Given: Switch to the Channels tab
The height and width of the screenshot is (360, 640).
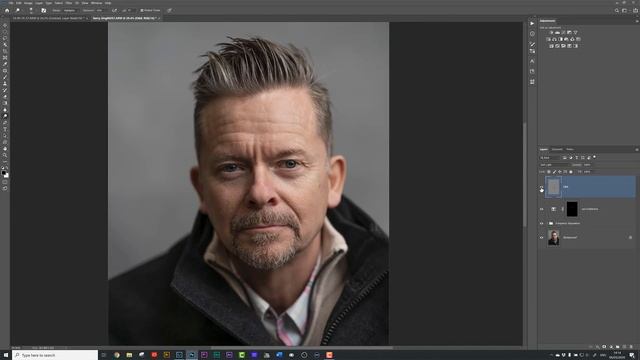Looking at the screenshot, I should tap(557, 149).
